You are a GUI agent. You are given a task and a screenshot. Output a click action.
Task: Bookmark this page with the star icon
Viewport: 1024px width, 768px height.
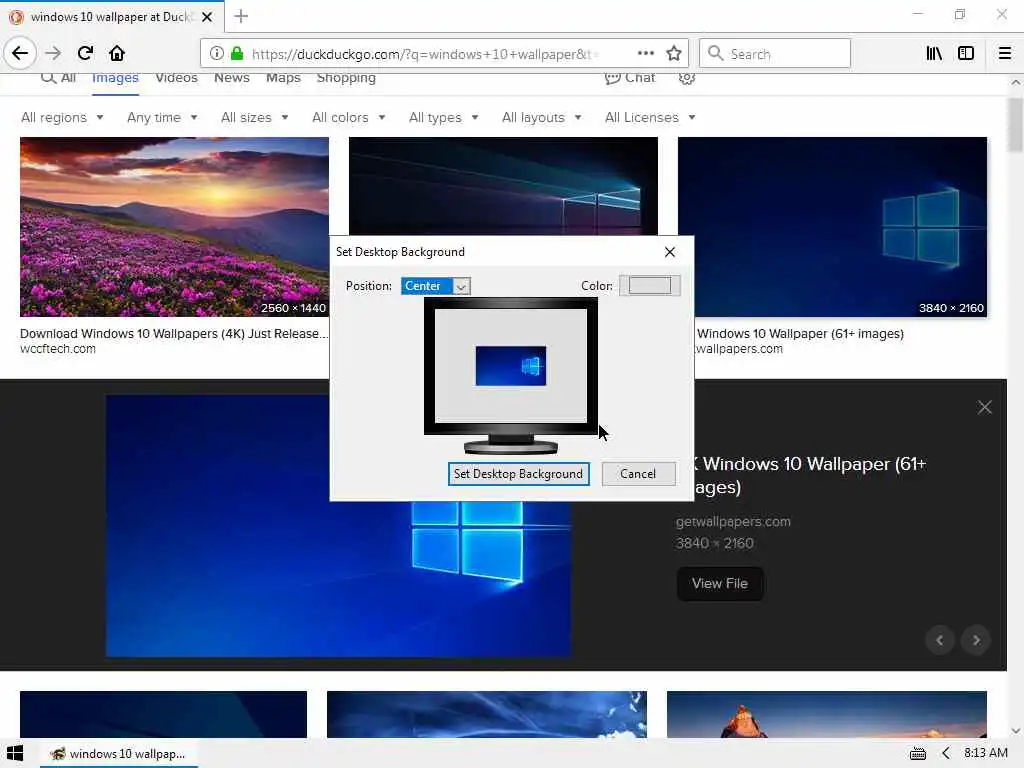674,53
